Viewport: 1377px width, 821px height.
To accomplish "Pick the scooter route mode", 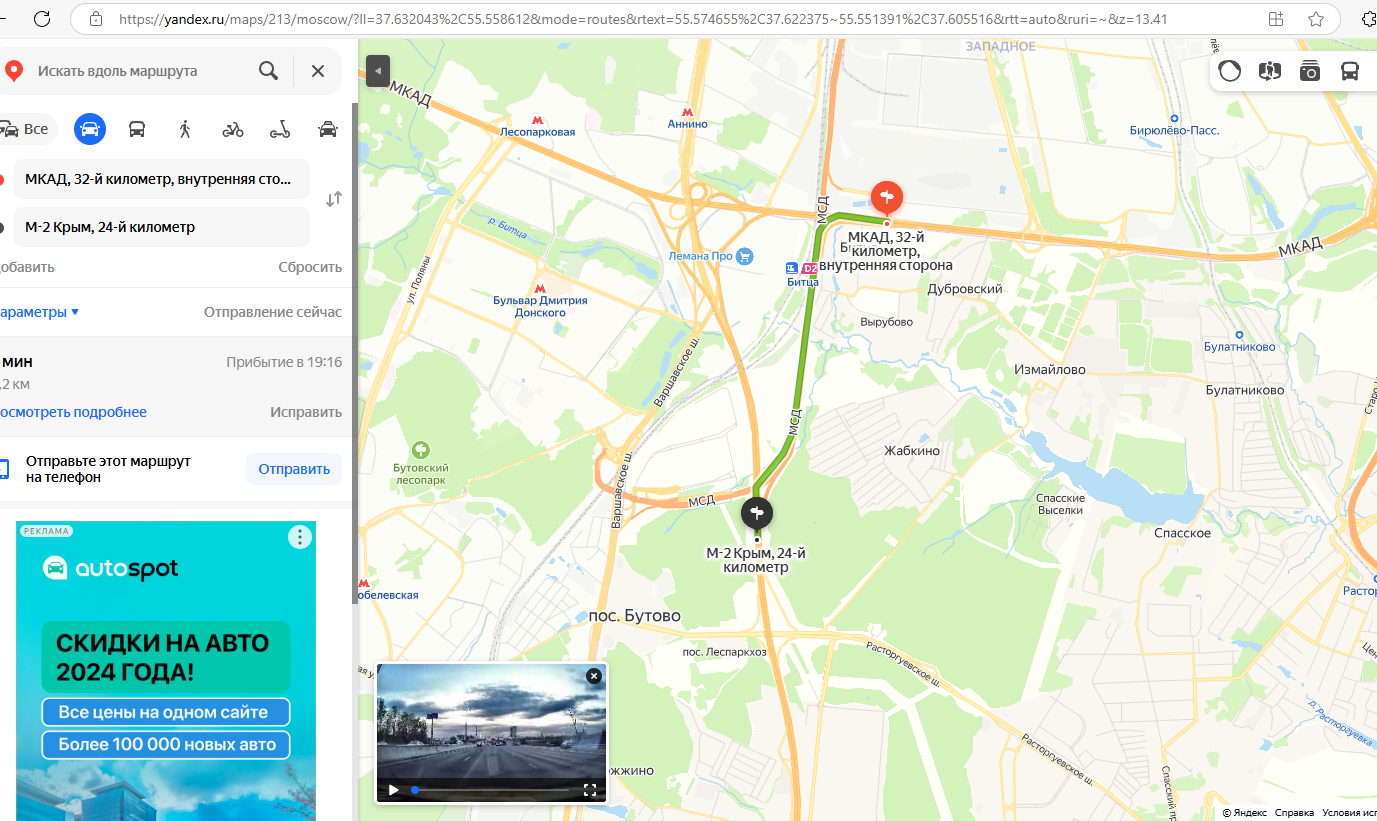I will tap(280, 129).
